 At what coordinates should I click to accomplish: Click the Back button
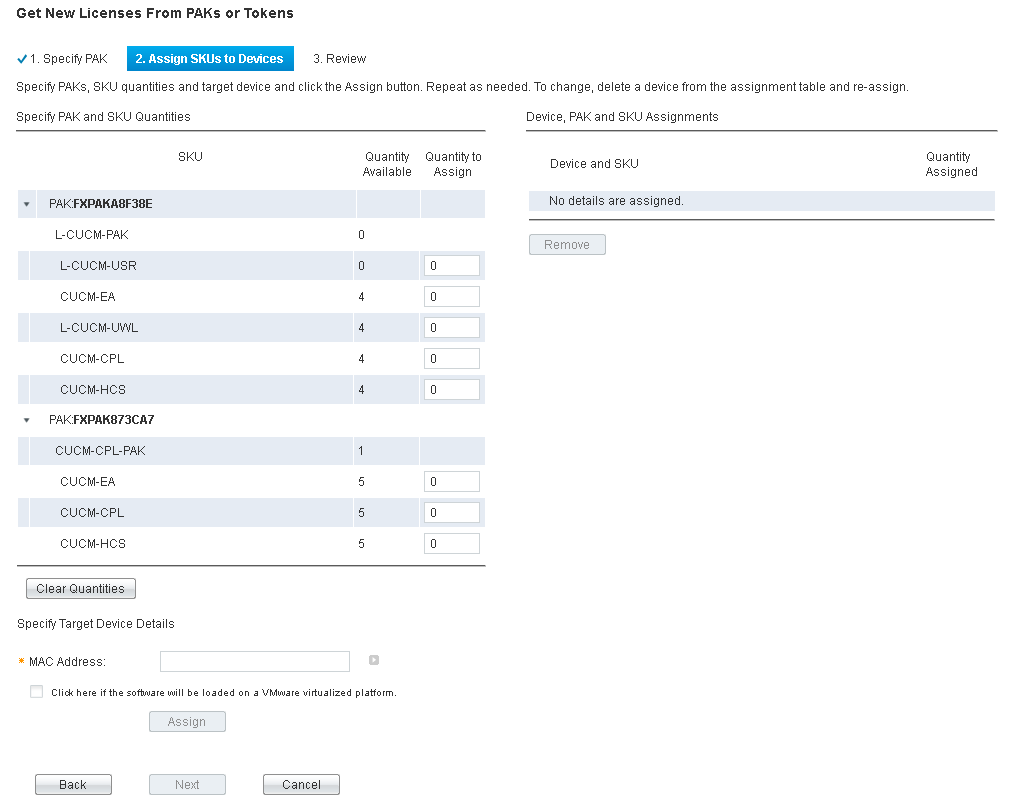pos(73,784)
